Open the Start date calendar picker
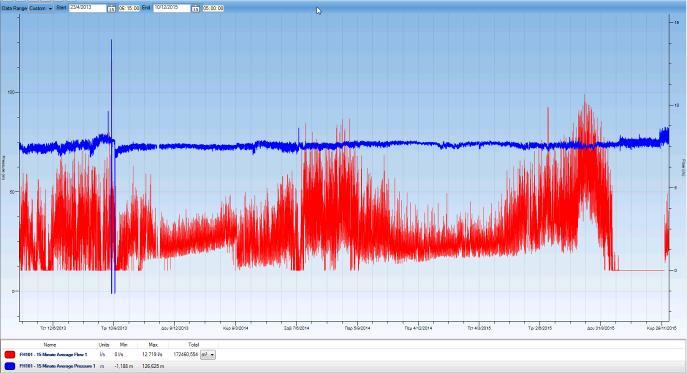This screenshot has height=373, width=687. 111,8
